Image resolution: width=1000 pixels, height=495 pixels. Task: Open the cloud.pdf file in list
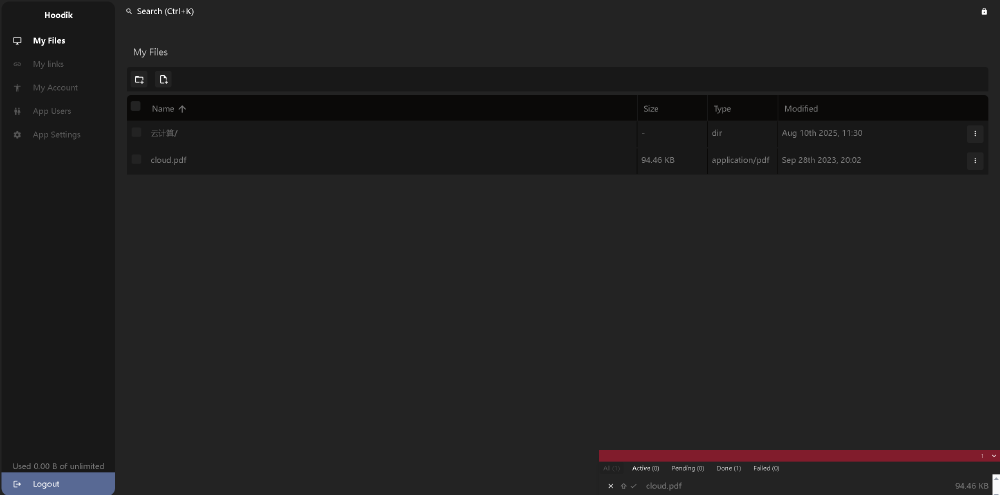pos(168,160)
